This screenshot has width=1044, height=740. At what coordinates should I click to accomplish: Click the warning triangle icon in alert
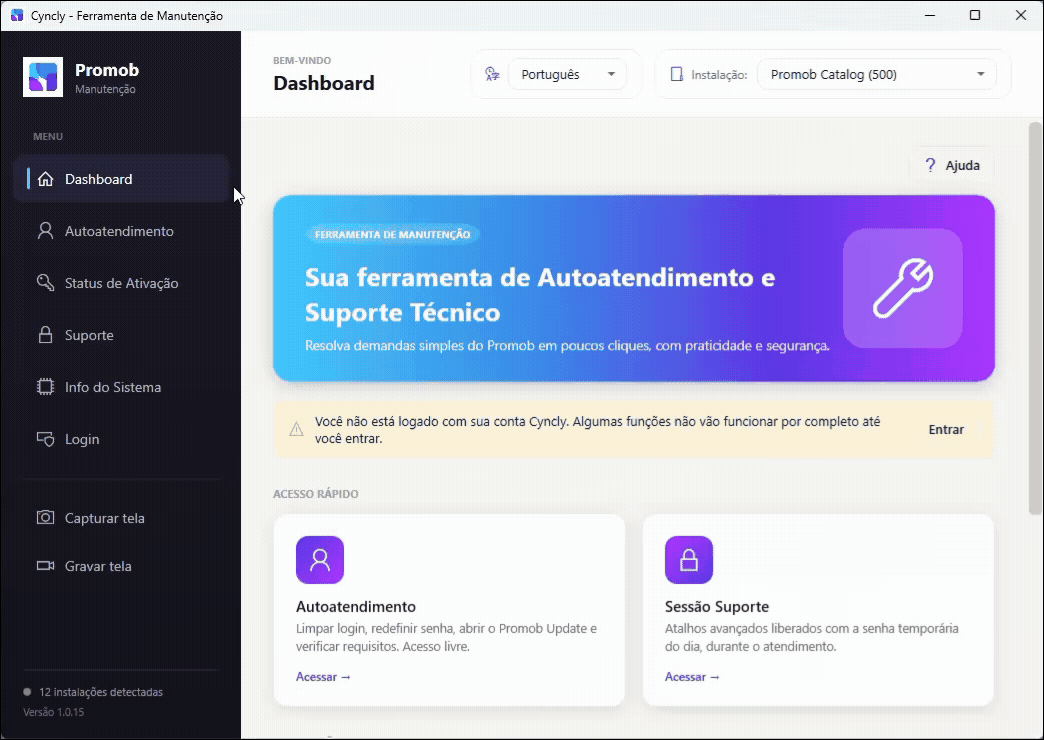[x=296, y=430]
